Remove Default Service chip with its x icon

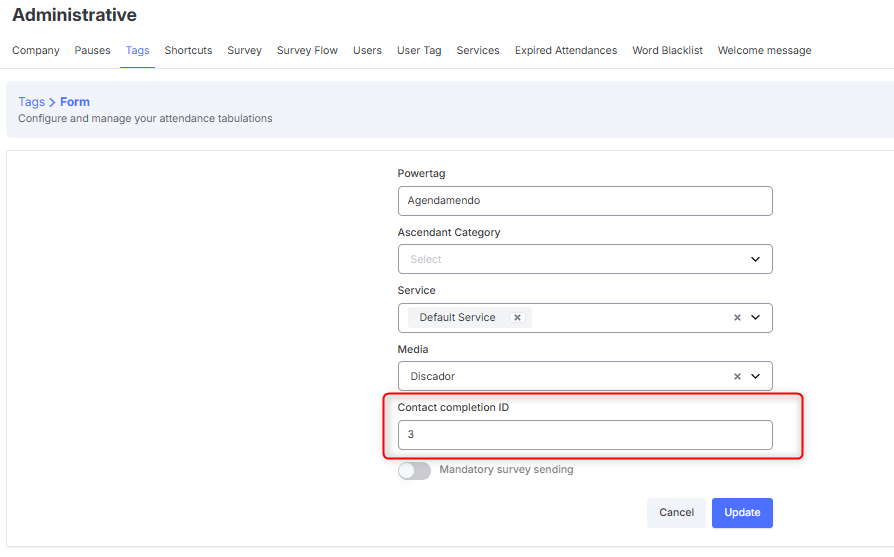(x=517, y=318)
